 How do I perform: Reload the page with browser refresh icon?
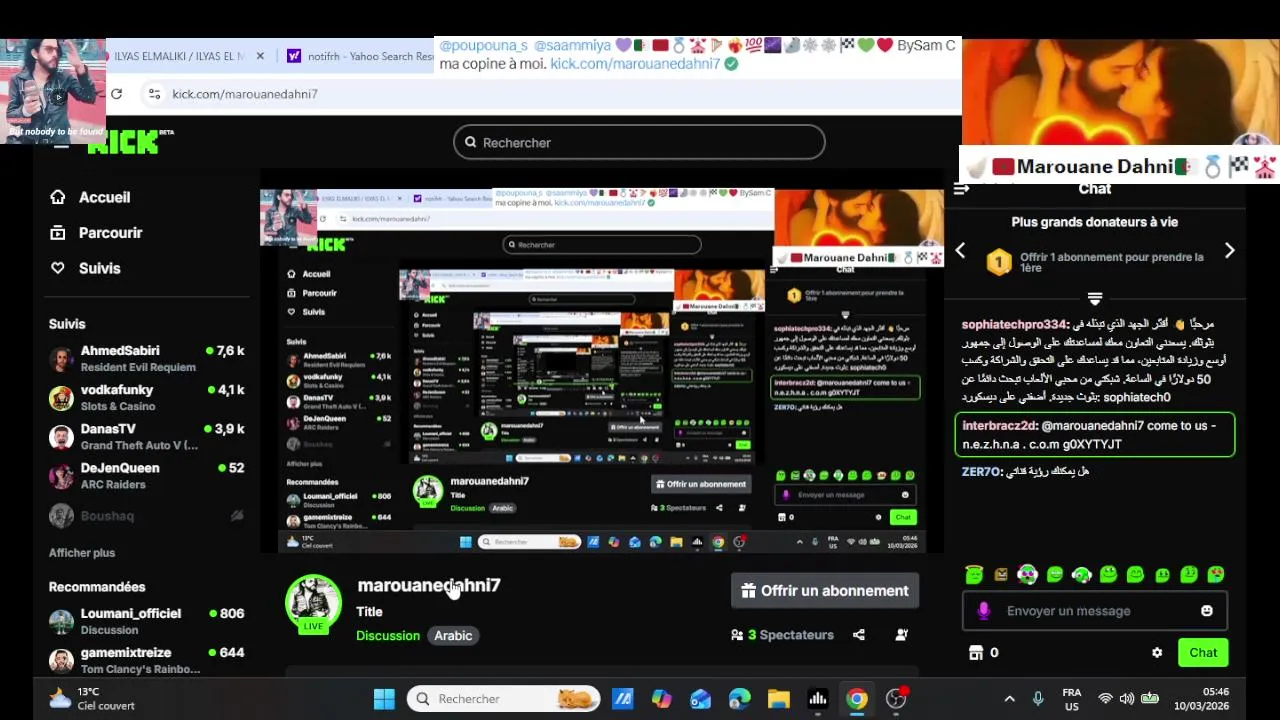click(117, 93)
